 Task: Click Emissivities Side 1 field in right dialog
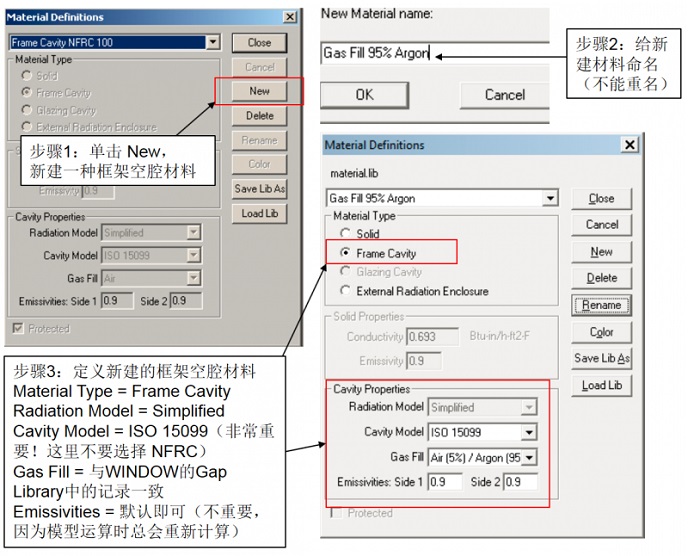click(x=446, y=482)
